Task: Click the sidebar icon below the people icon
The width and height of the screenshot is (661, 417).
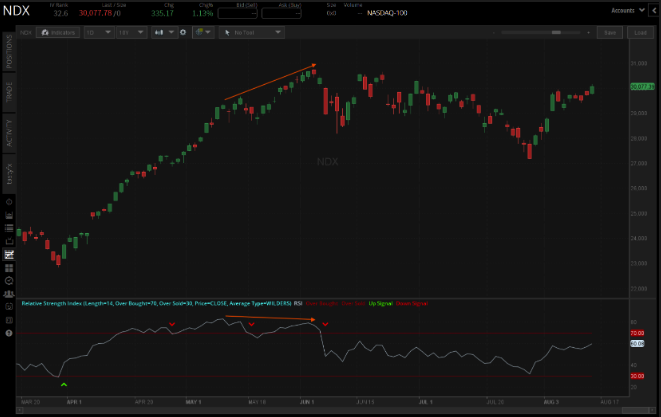Action: point(9,307)
